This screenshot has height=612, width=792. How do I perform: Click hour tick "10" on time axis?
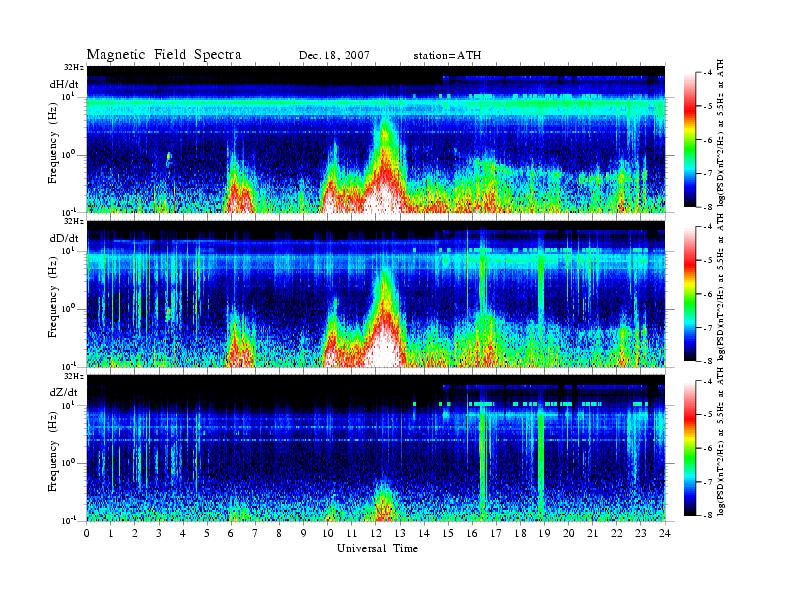(x=328, y=533)
